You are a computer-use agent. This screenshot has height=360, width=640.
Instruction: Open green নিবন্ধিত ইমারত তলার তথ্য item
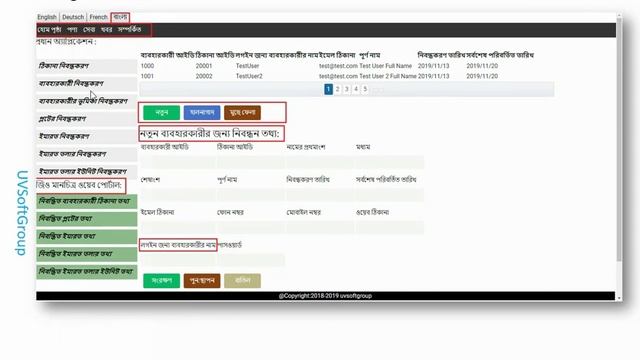[x=87, y=254]
